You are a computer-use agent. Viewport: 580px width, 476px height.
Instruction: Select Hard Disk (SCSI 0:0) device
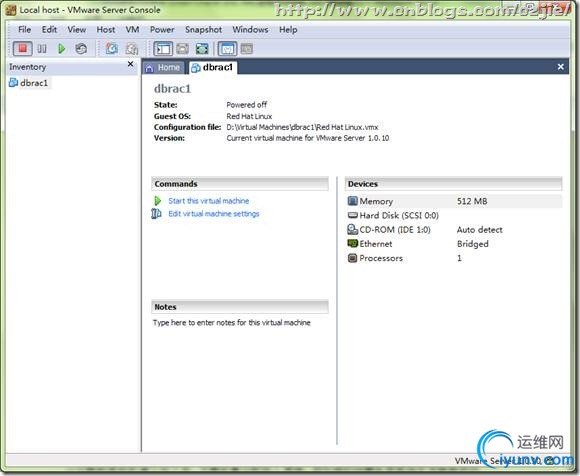click(x=399, y=215)
